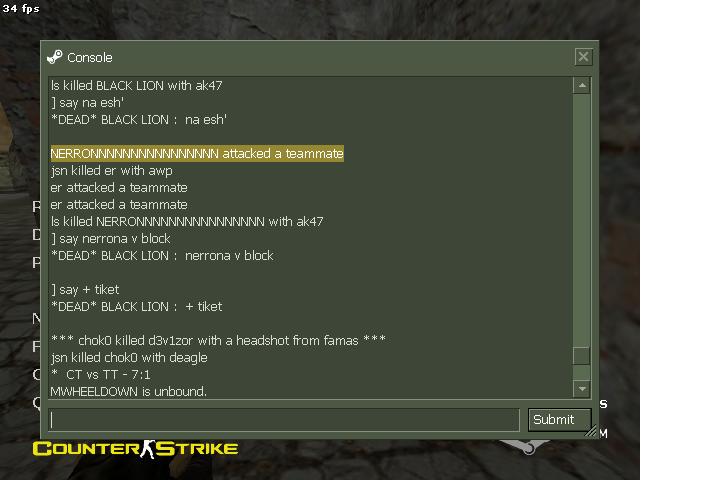Image resolution: width=720 pixels, height=480 pixels.
Task: Click the chok0 headshot from famas line
Action: tap(218, 340)
